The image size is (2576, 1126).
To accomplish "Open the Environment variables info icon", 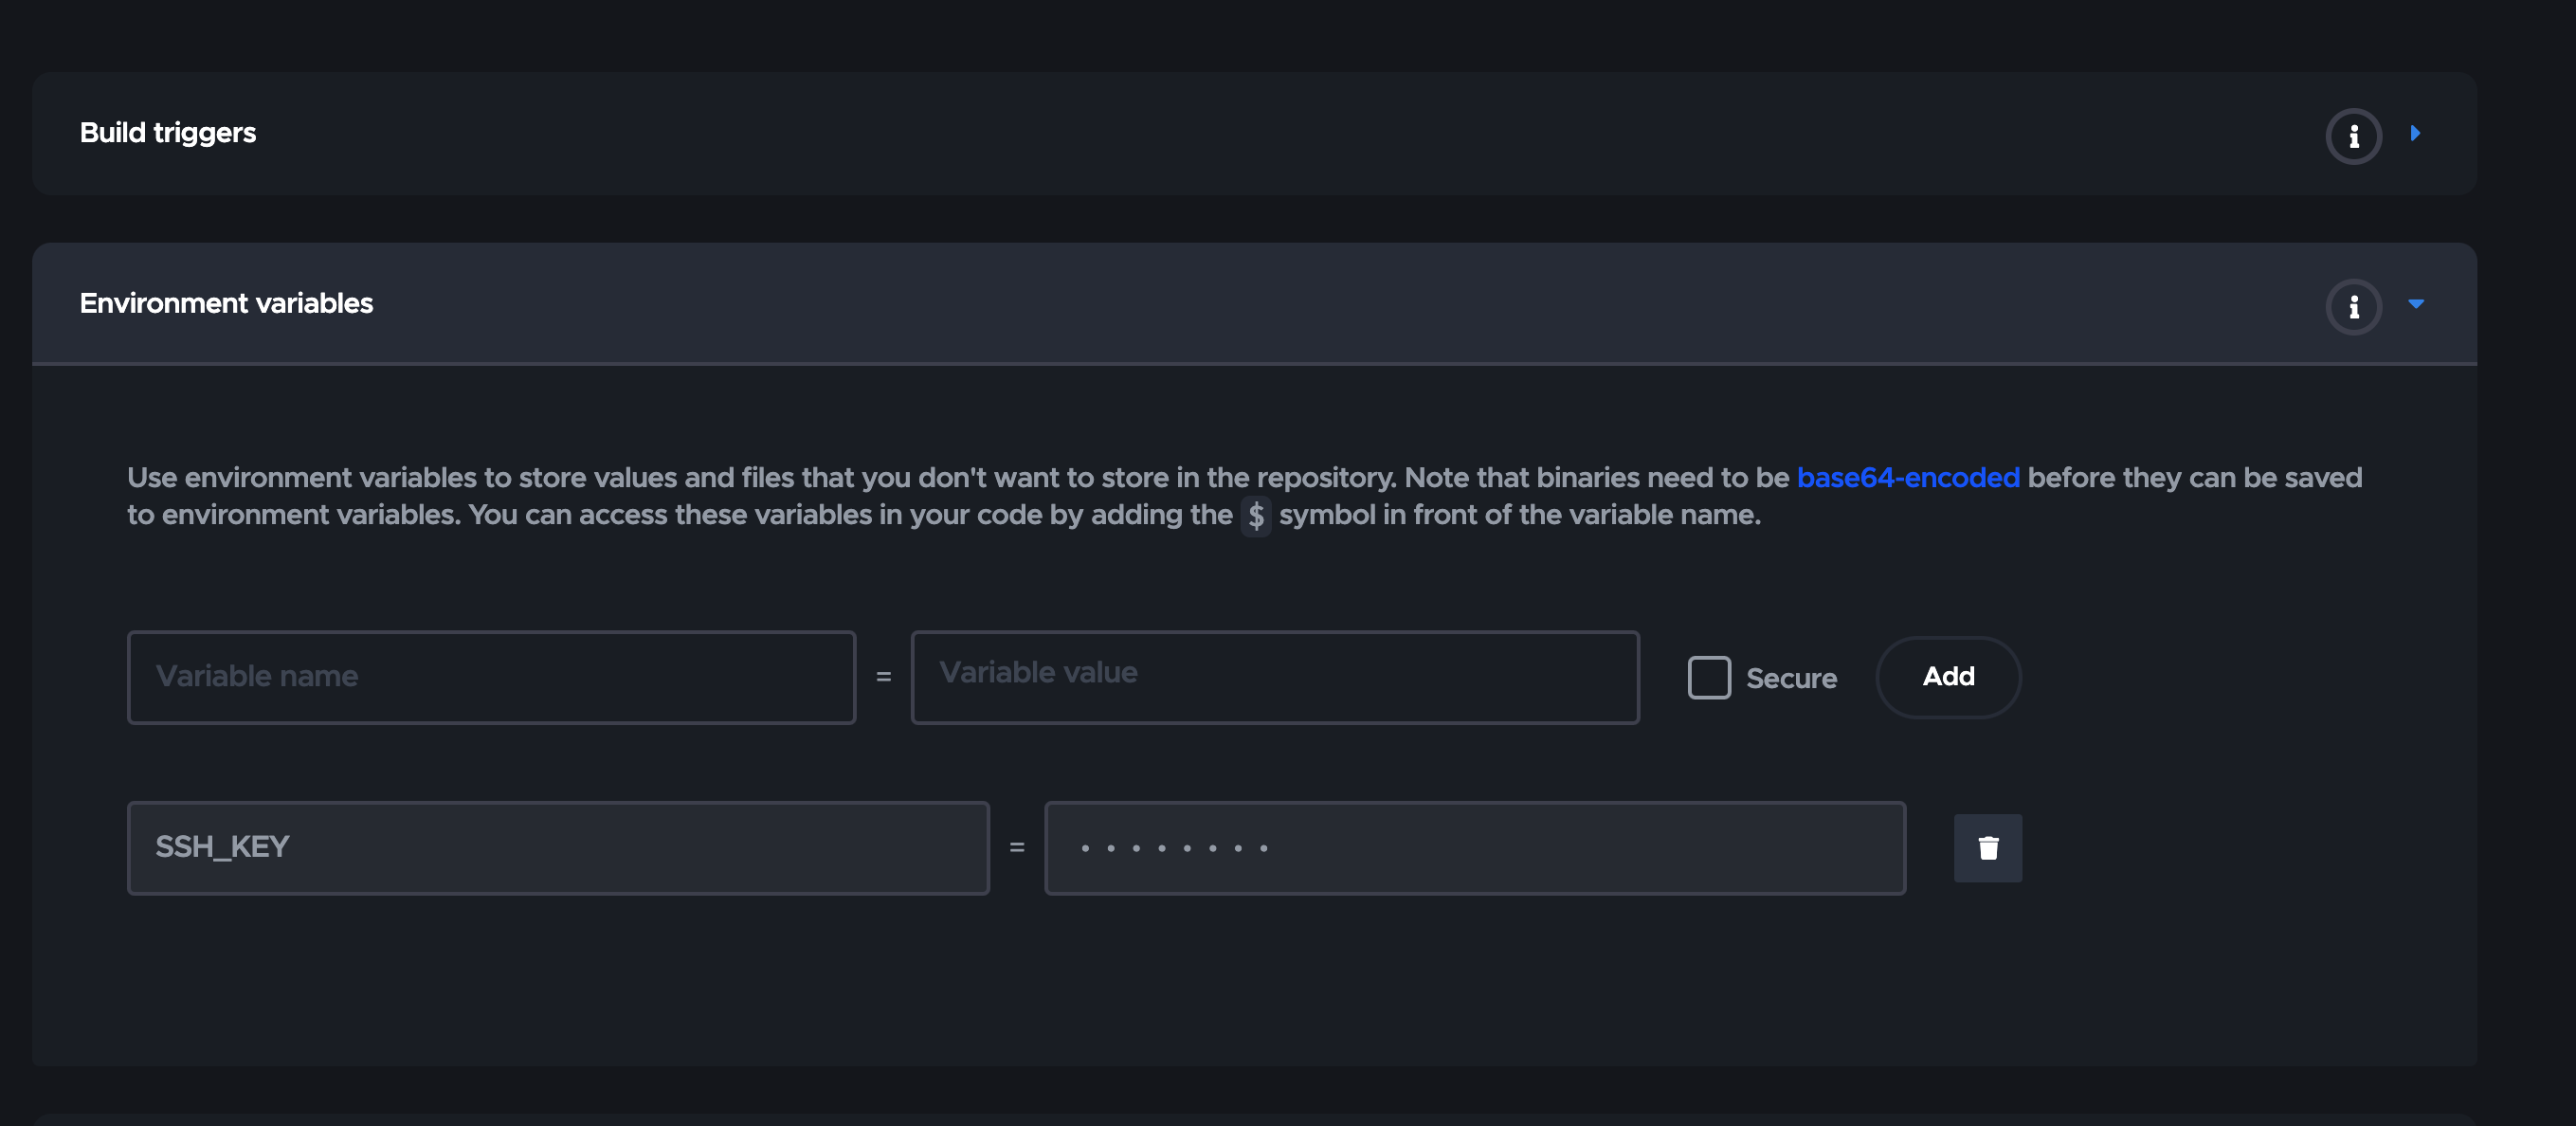I will point(2353,306).
